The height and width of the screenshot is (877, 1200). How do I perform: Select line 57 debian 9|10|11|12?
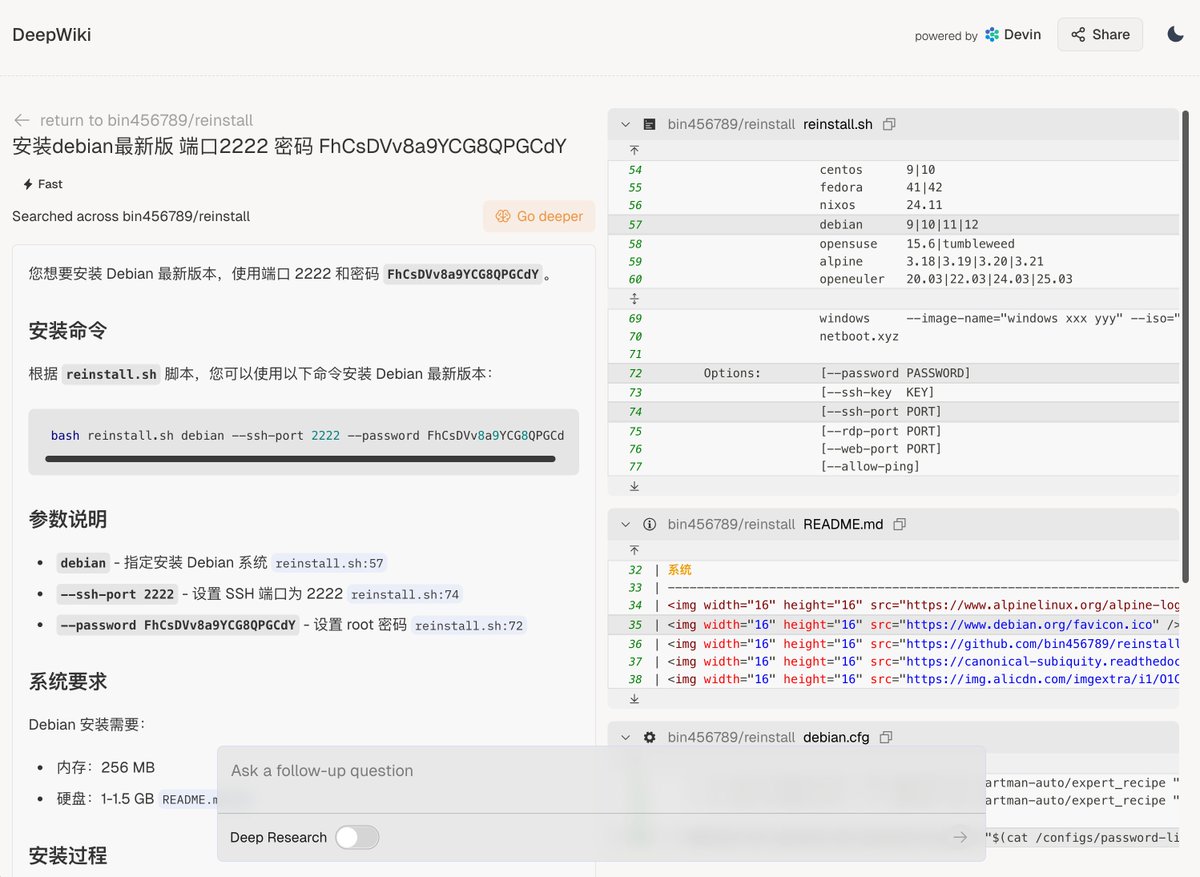coord(894,224)
